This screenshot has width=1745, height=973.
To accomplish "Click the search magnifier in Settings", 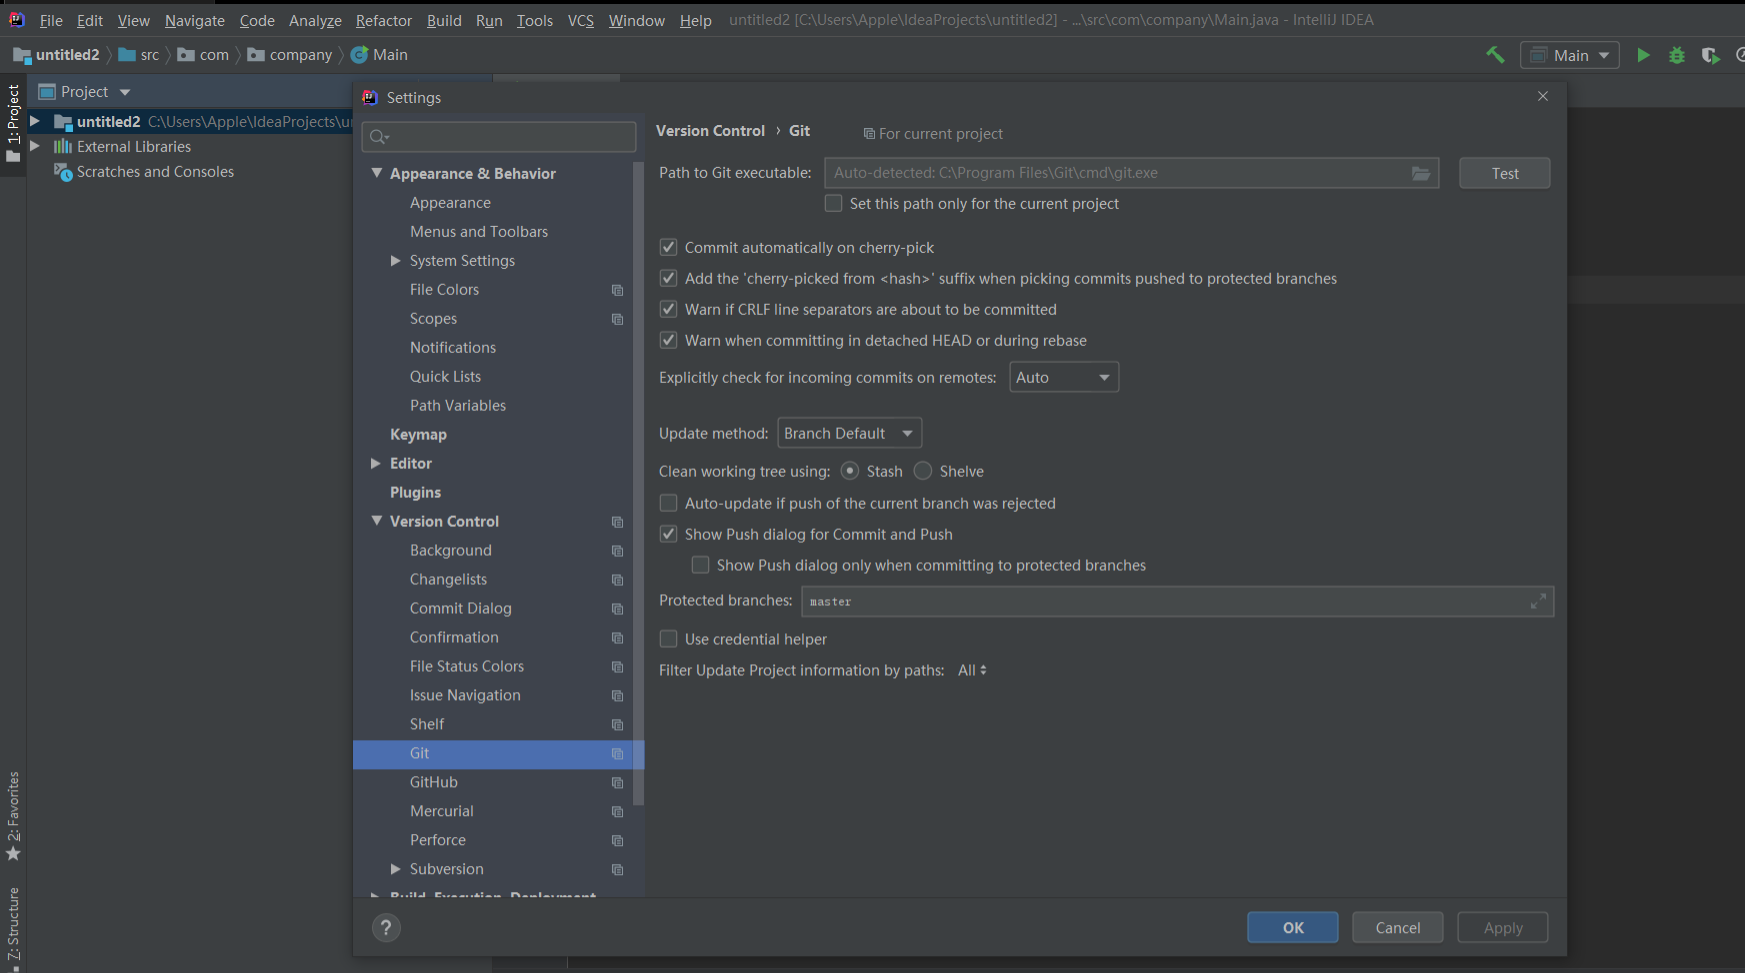I will pos(378,137).
